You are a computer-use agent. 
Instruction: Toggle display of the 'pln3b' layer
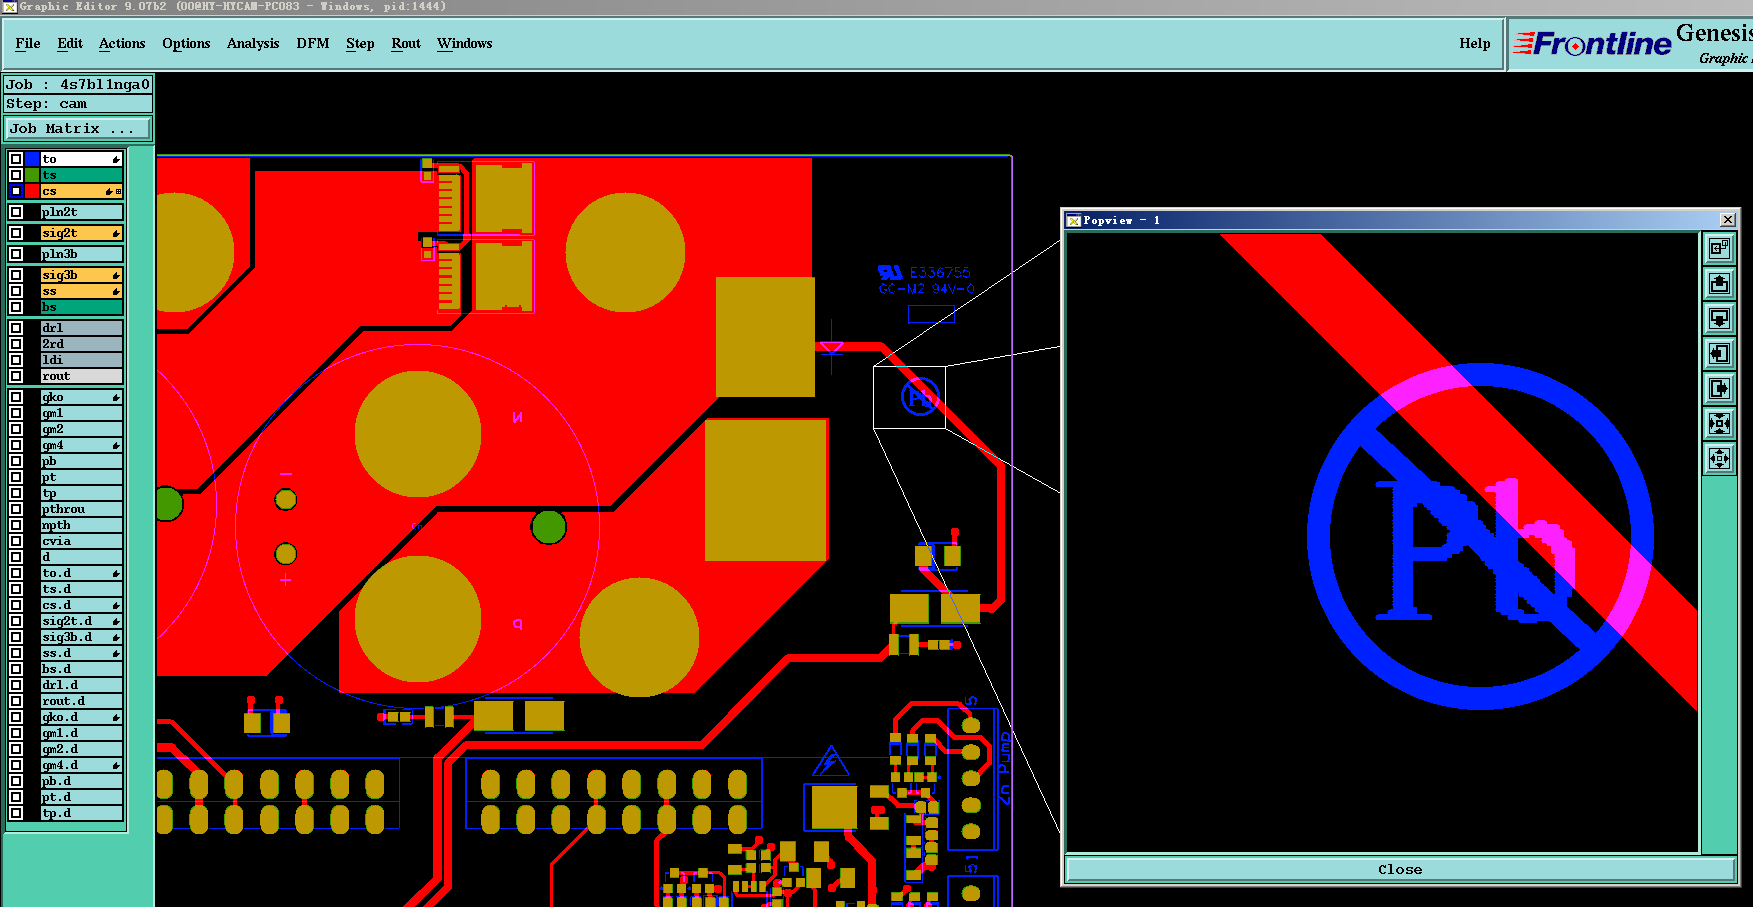[x=16, y=254]
